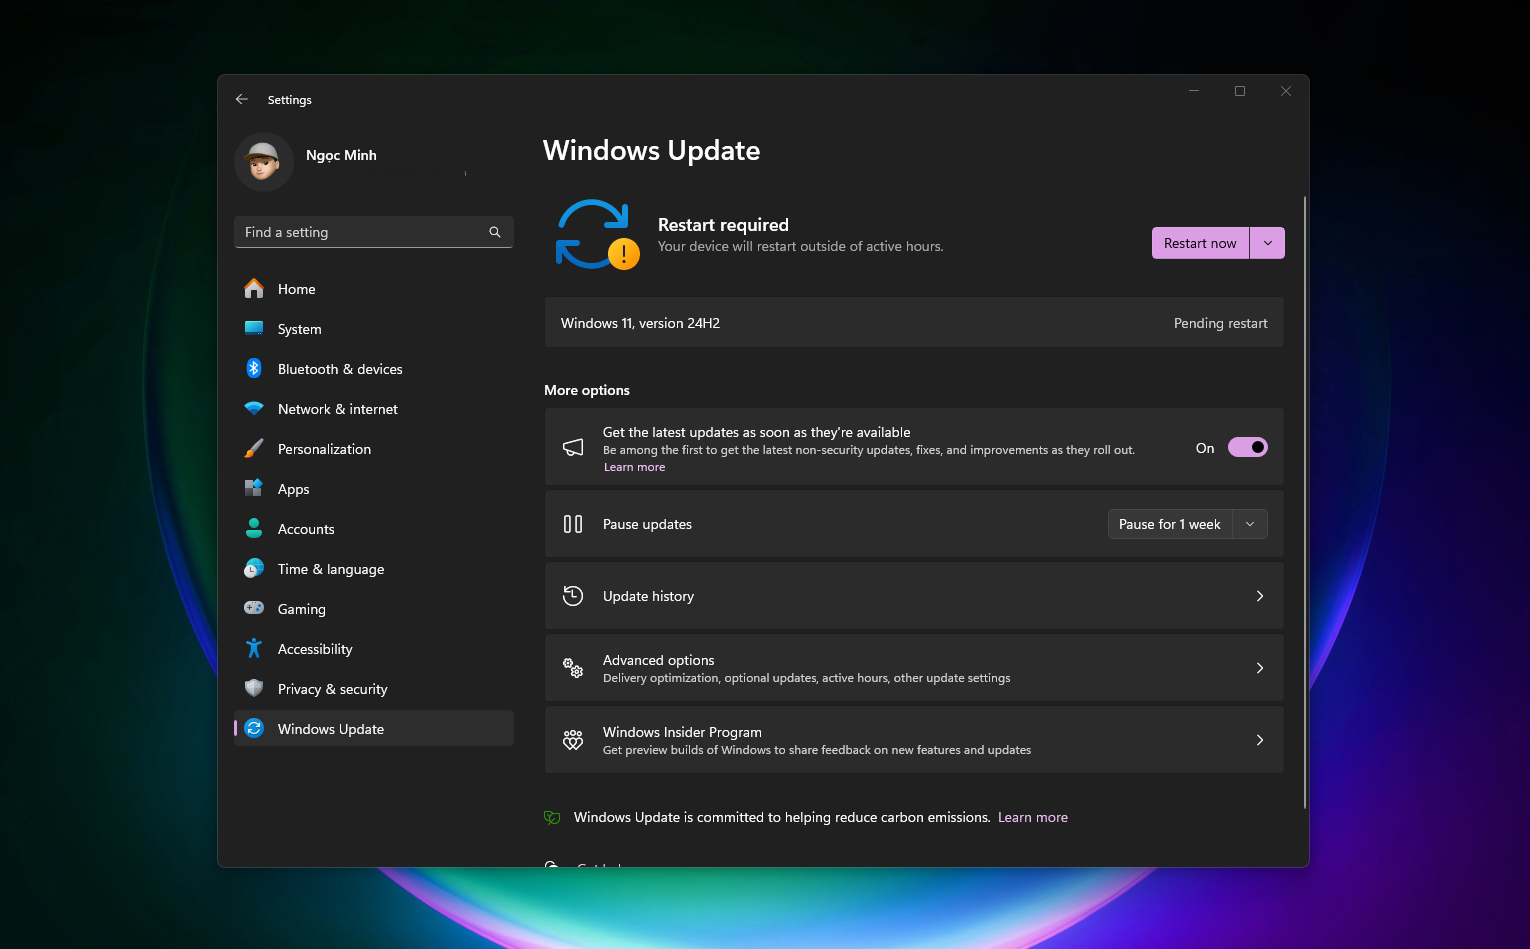Turn off Get the latest updates toggle
This screenshot has width=1530, height=949.
click(x=1248, y=447)
